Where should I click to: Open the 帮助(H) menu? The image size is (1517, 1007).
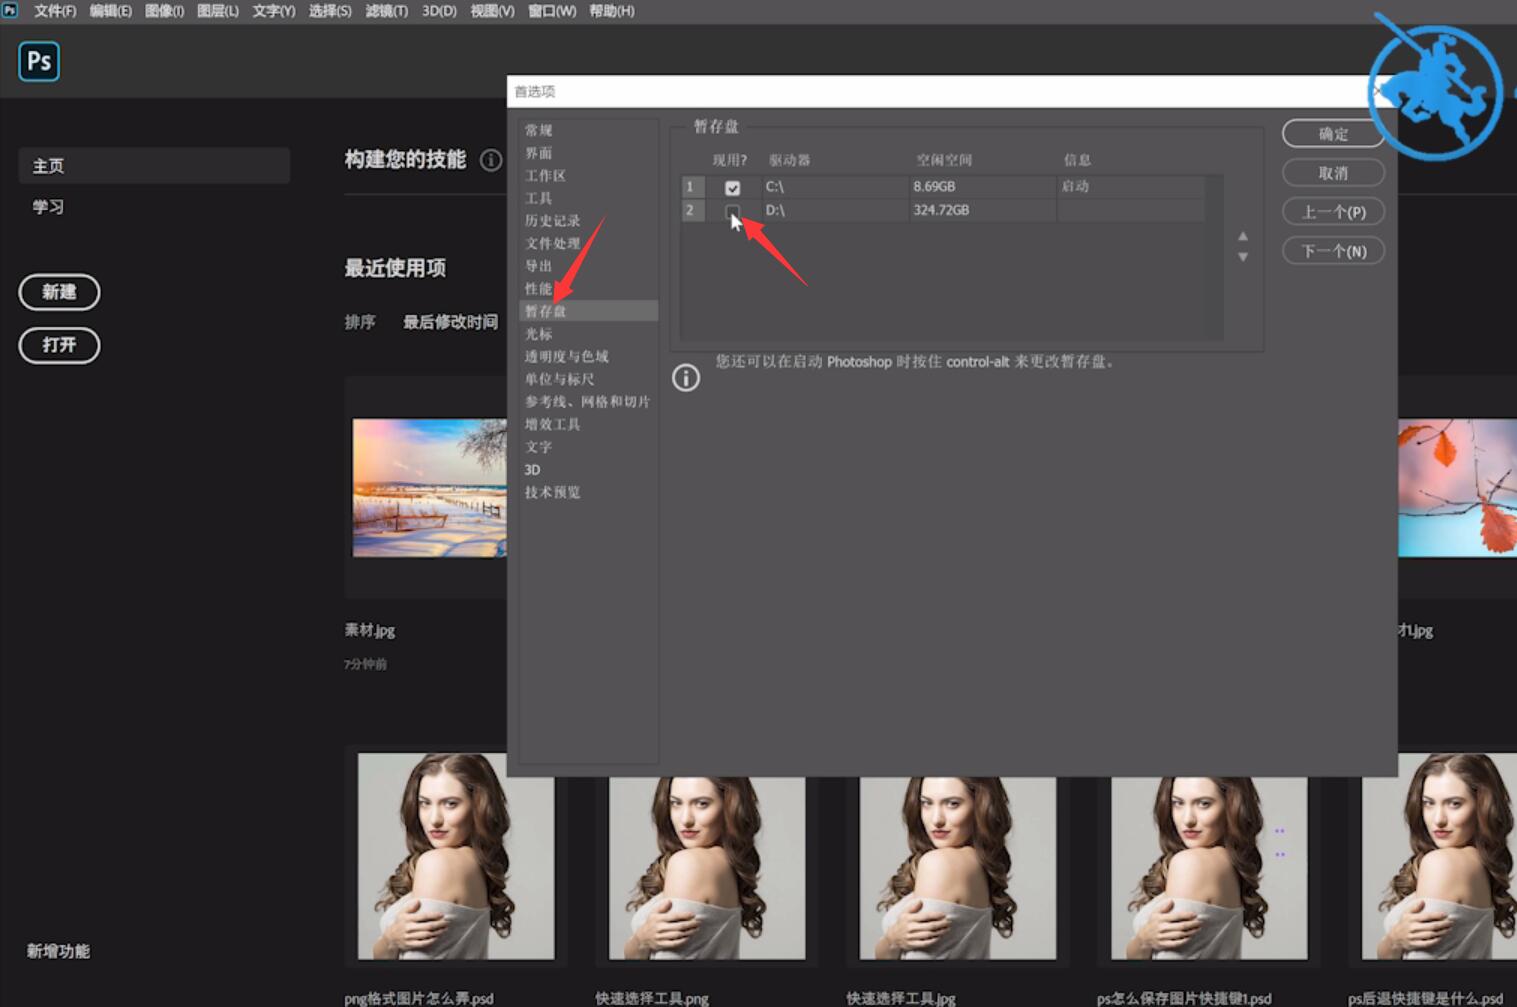[x=611, y=11]
